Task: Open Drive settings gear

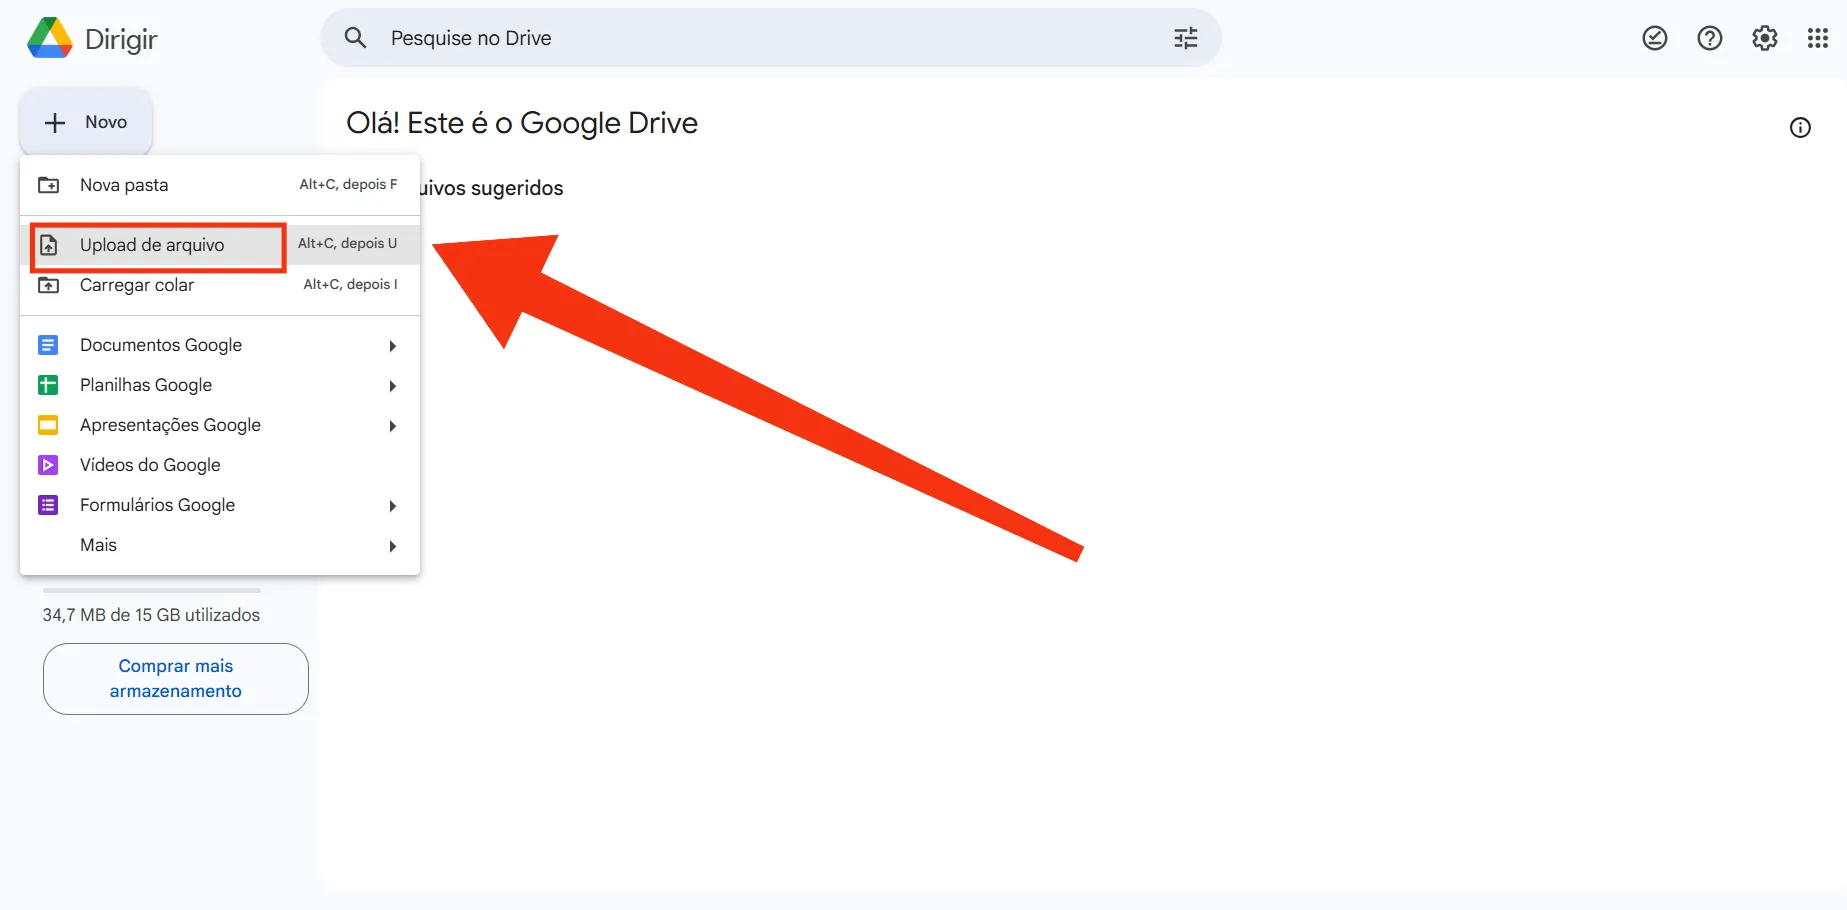Action: (1764, 37)
